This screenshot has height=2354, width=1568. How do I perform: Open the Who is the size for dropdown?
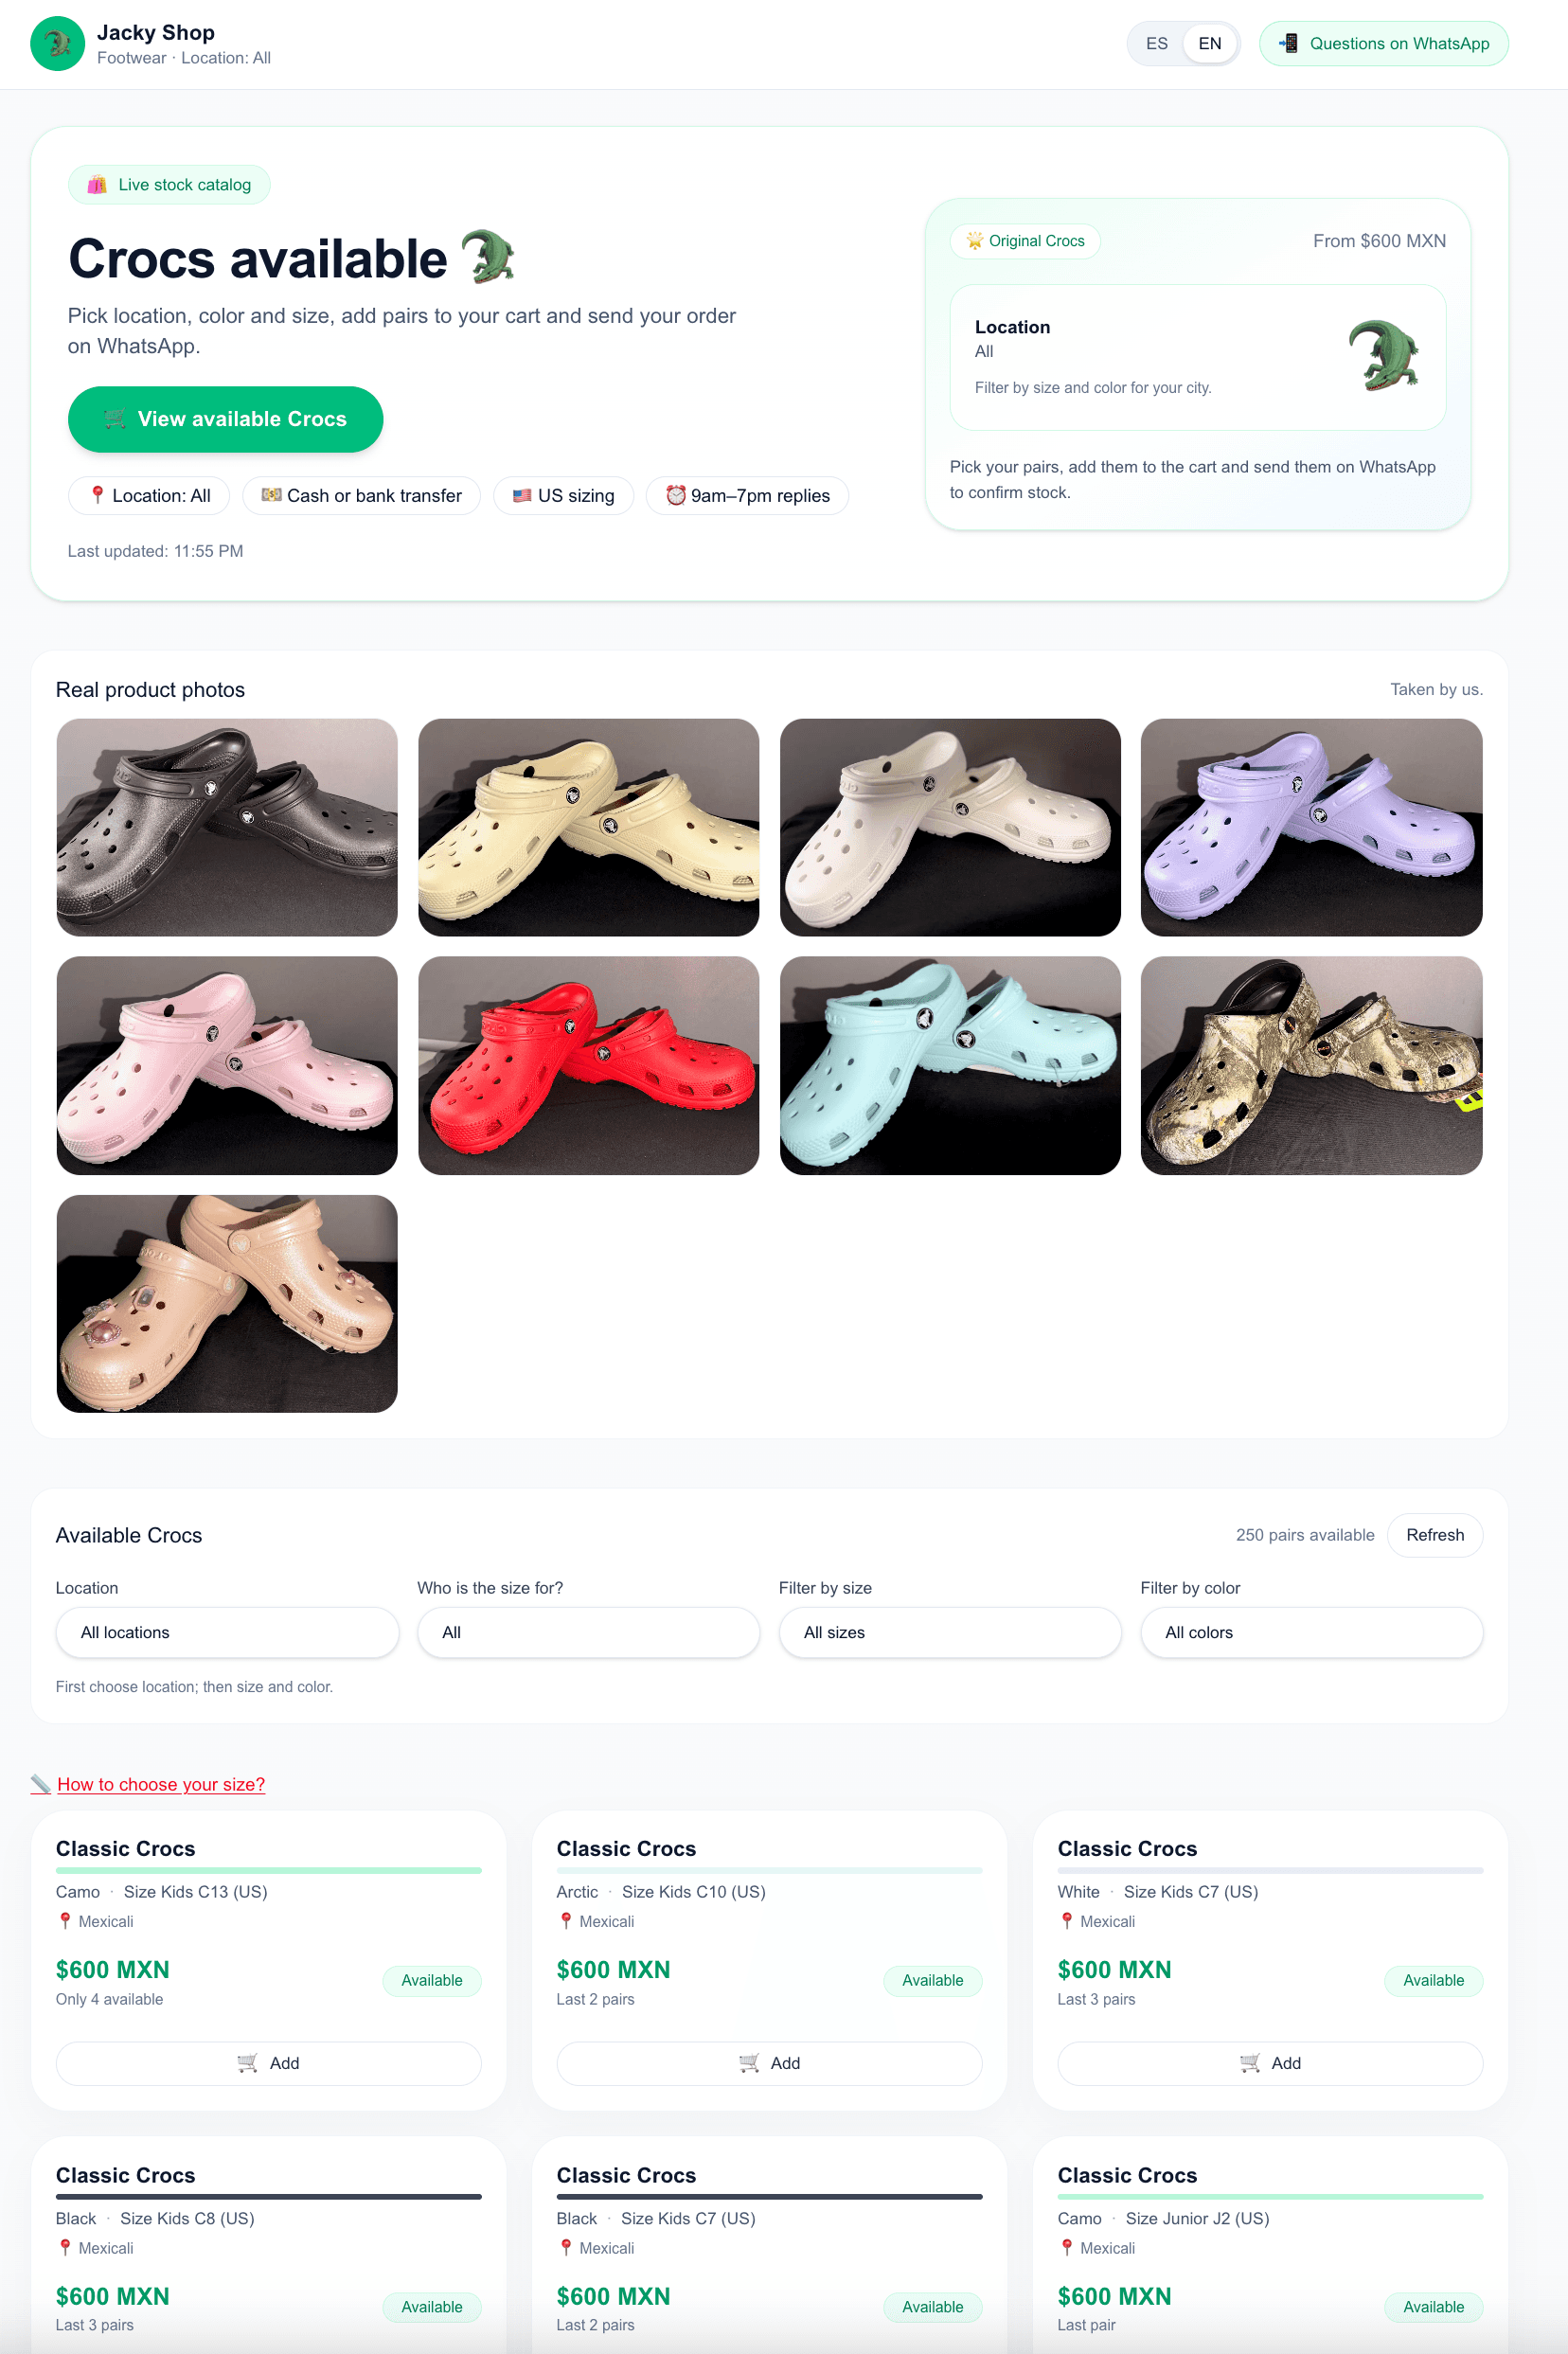pos(588,1632)
